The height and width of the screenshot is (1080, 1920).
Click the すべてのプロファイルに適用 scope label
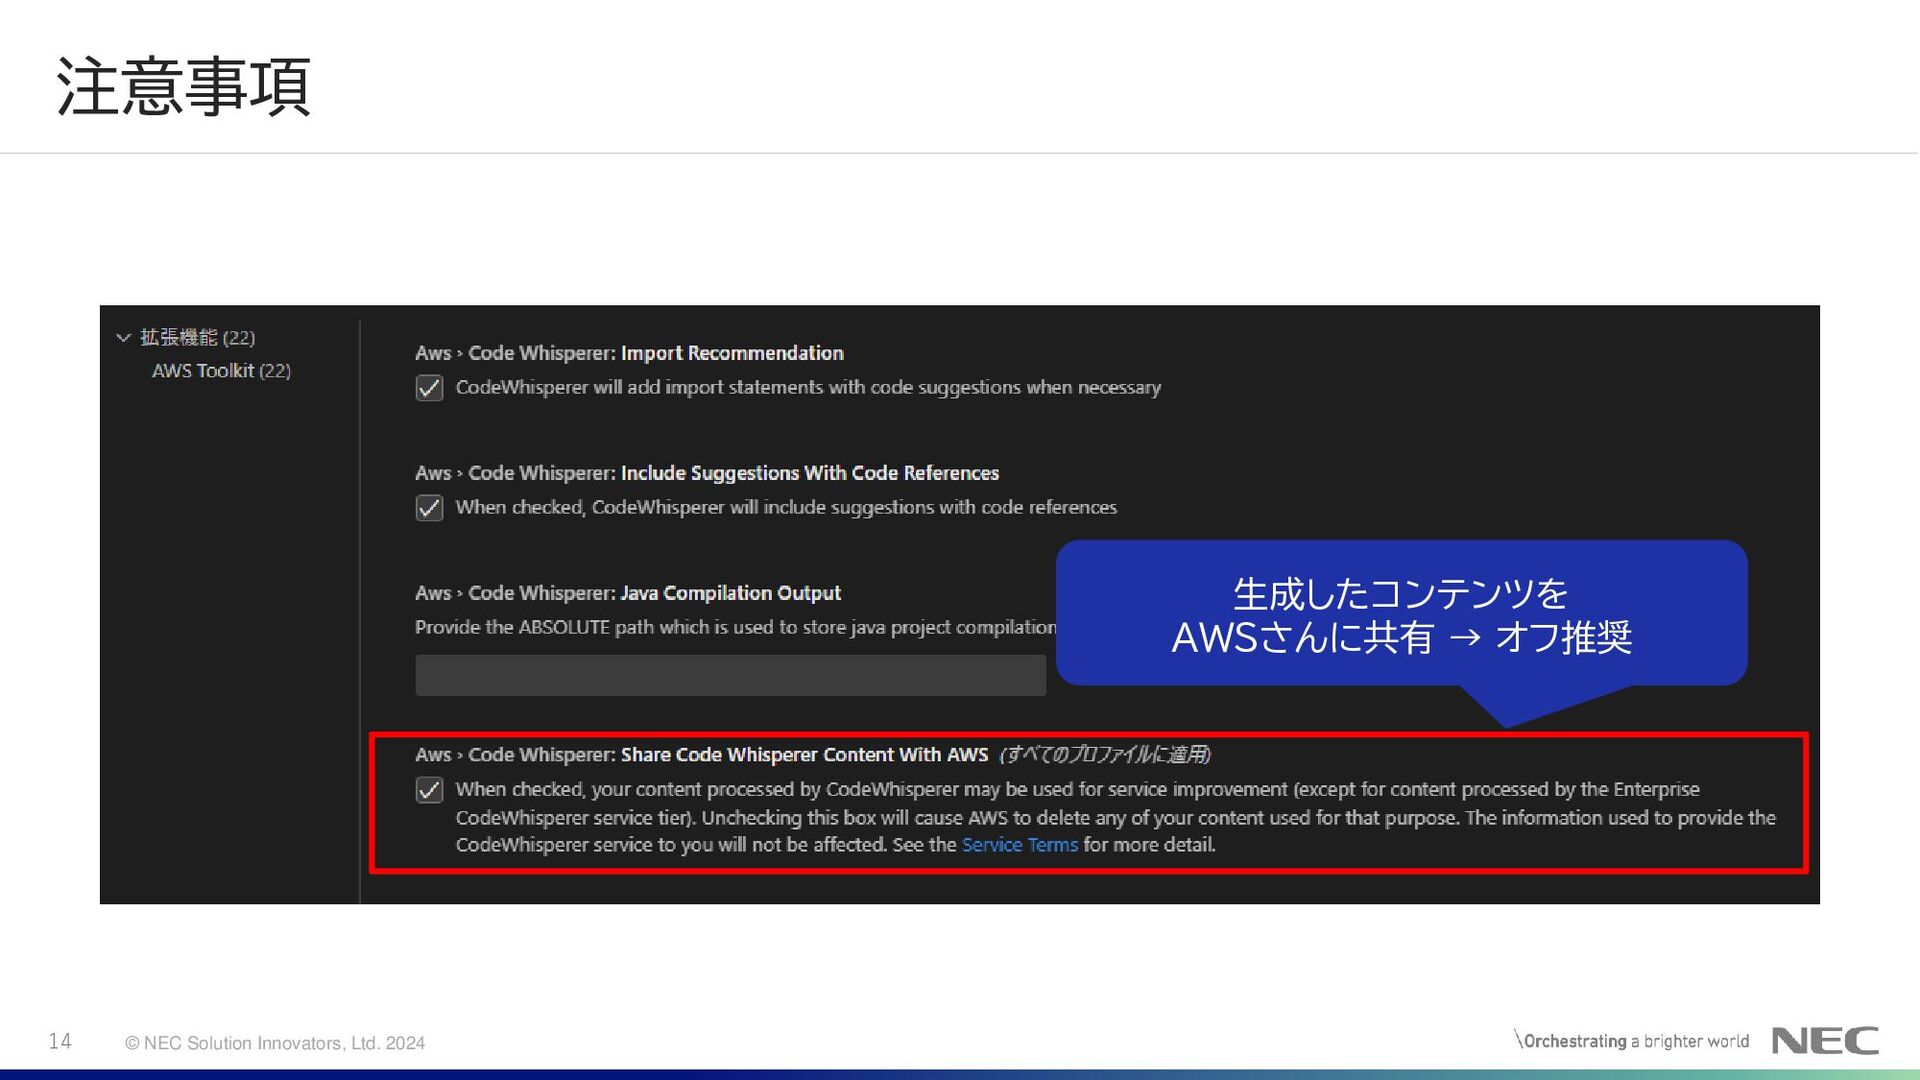1105,755
